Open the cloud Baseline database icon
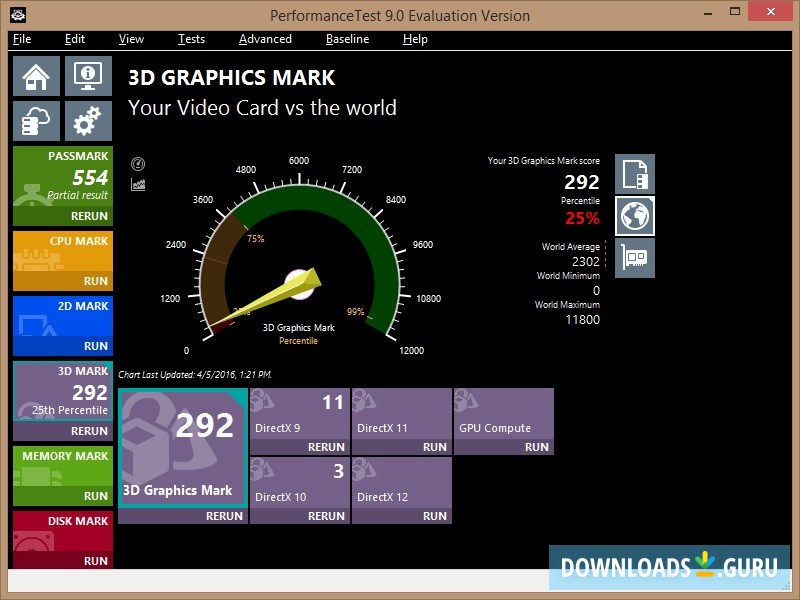This screenshot has width=800, height=600. tap(36, 120)
